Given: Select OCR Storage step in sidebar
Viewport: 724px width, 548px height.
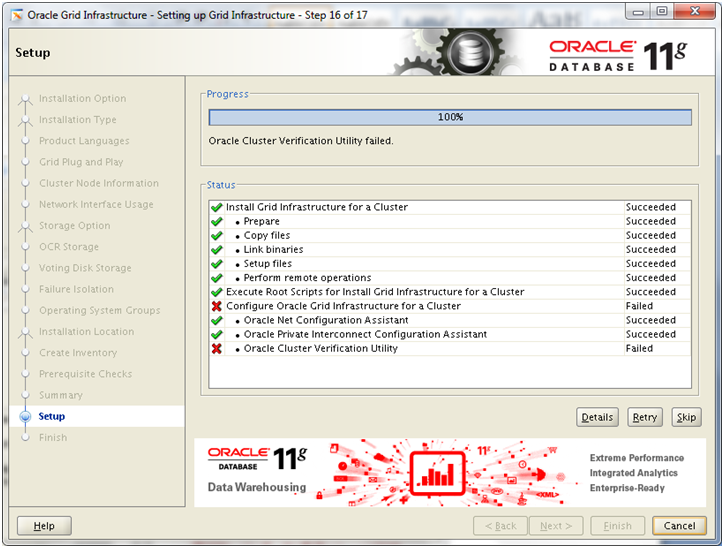Looking at the screenshot, I should pos(69,247).
